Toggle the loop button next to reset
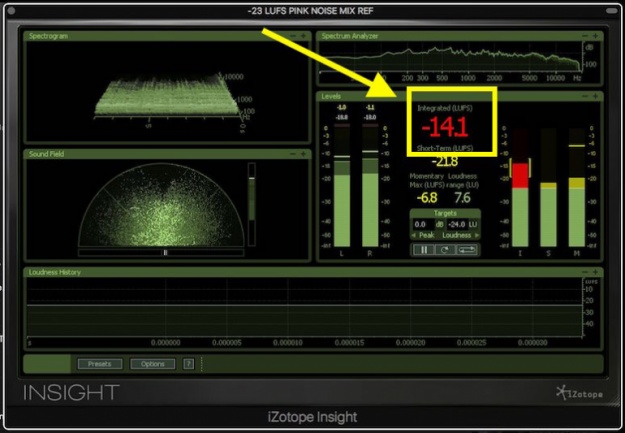 [x=467, y=250]
